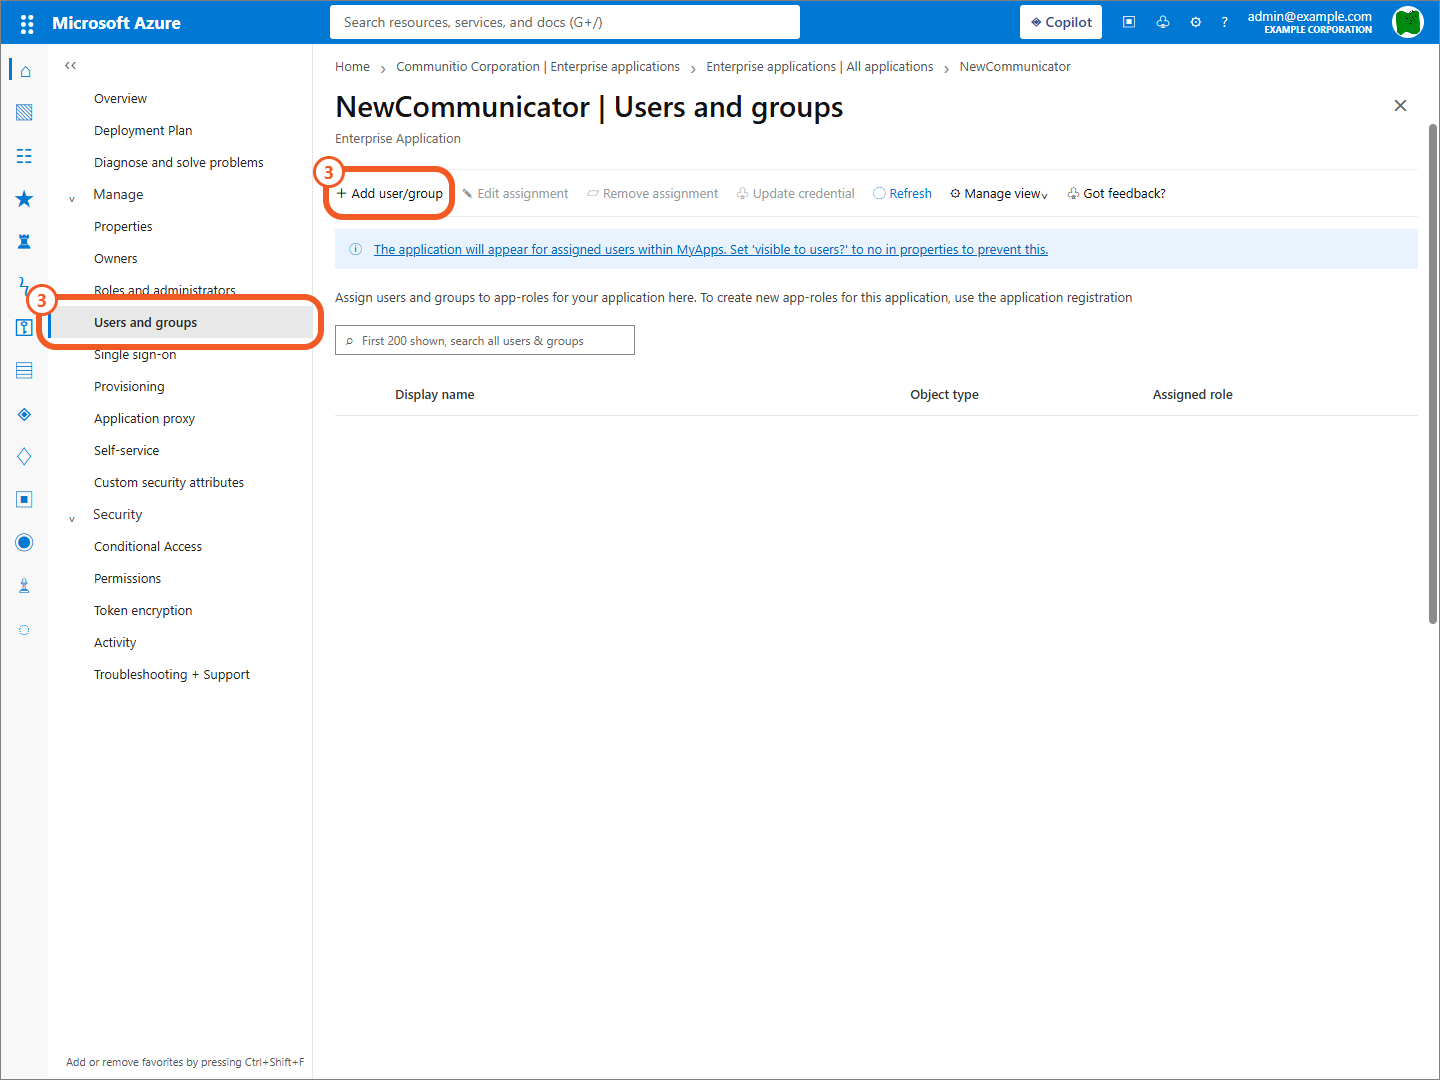
Task: Open Activity section
Action: pos(115,643)
